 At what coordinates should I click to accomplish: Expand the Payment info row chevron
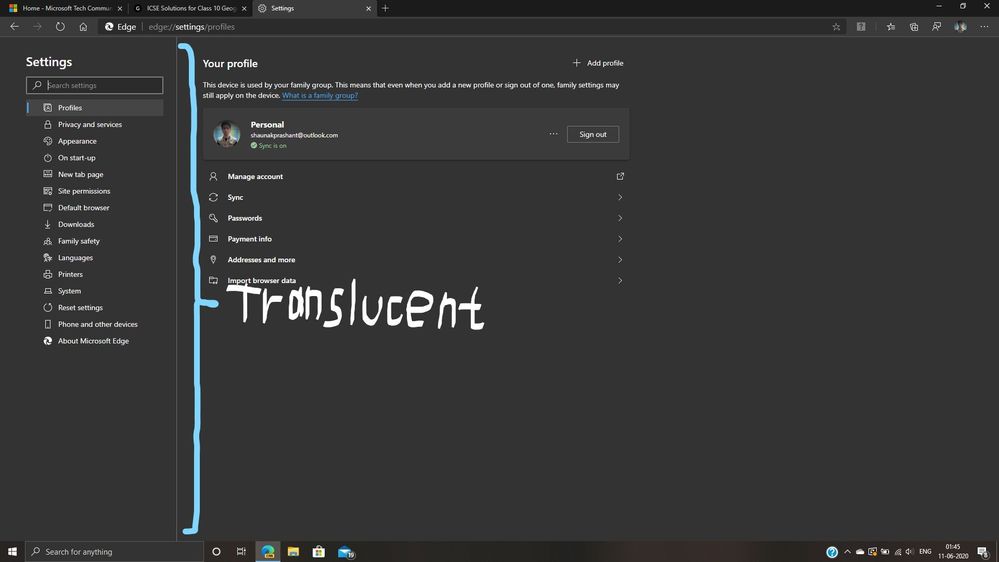[620, 239]
